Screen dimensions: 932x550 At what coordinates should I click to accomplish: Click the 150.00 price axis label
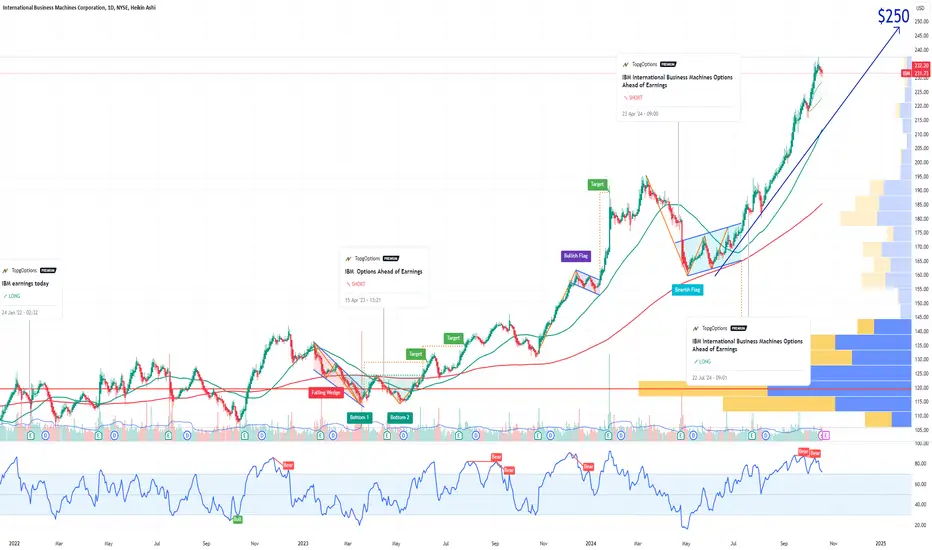[921, 303]
